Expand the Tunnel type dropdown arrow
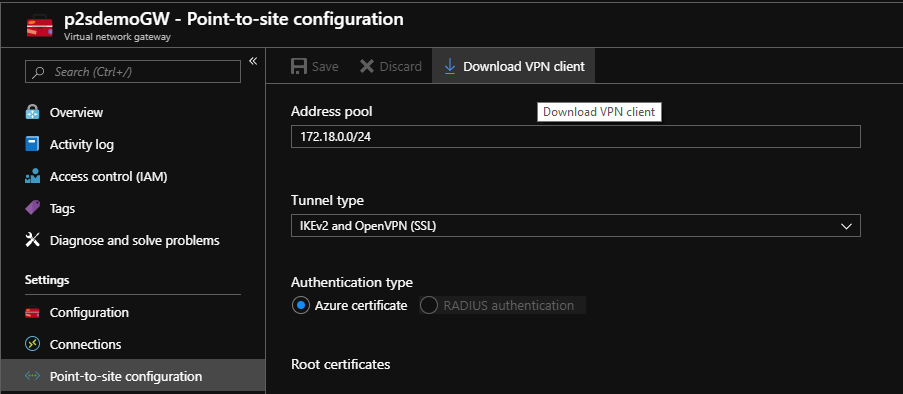 [846, 226]
